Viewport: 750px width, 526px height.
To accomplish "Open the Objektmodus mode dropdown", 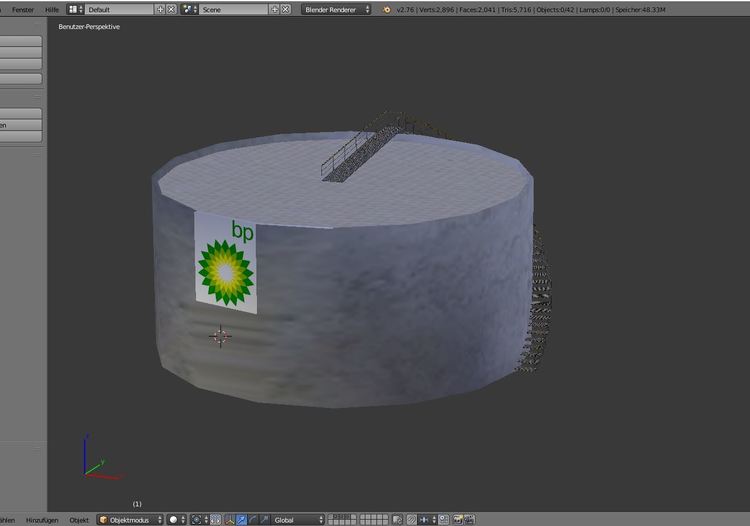I will pos(130,520).
